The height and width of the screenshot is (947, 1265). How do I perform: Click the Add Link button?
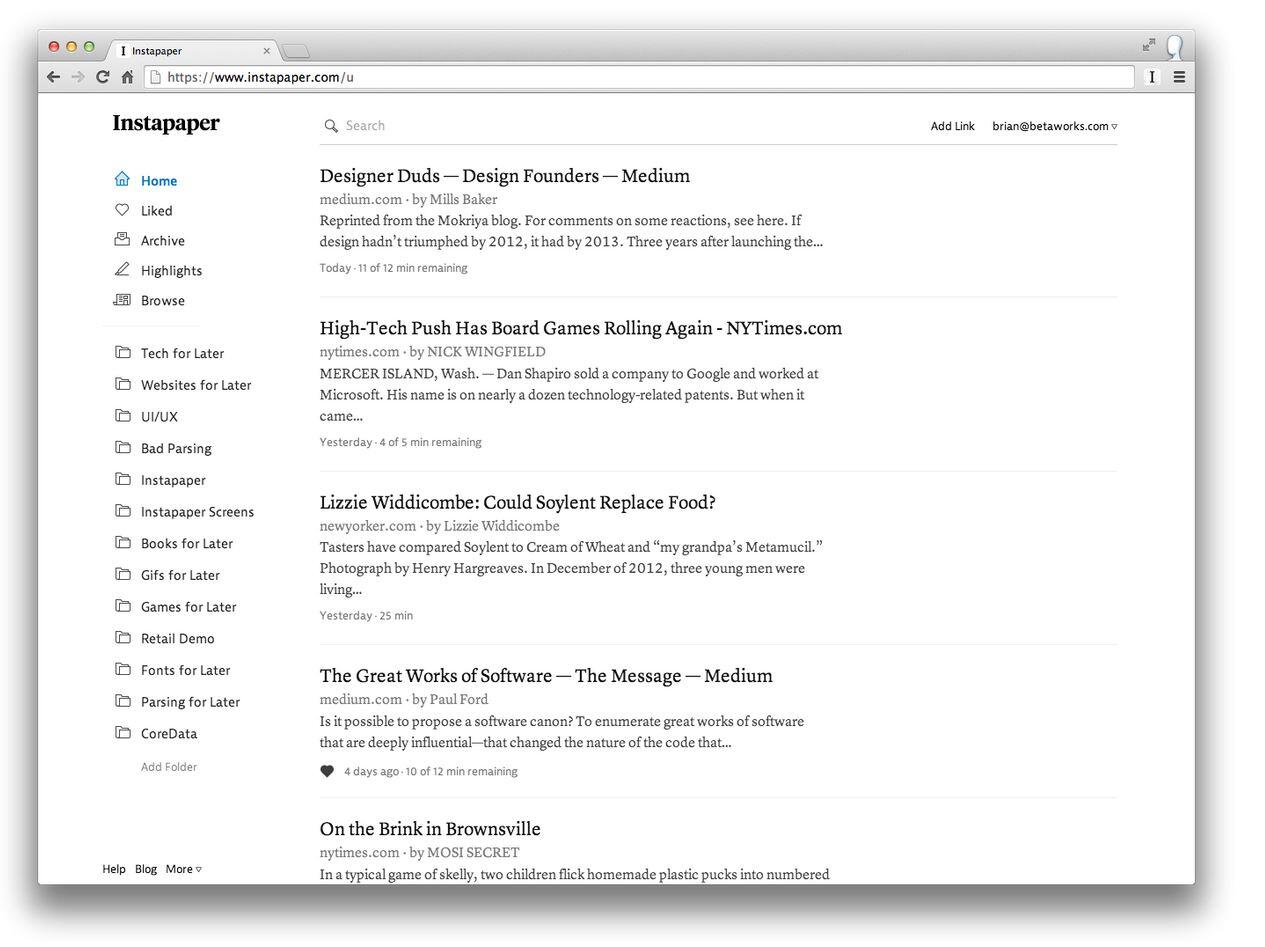[952, 126]
